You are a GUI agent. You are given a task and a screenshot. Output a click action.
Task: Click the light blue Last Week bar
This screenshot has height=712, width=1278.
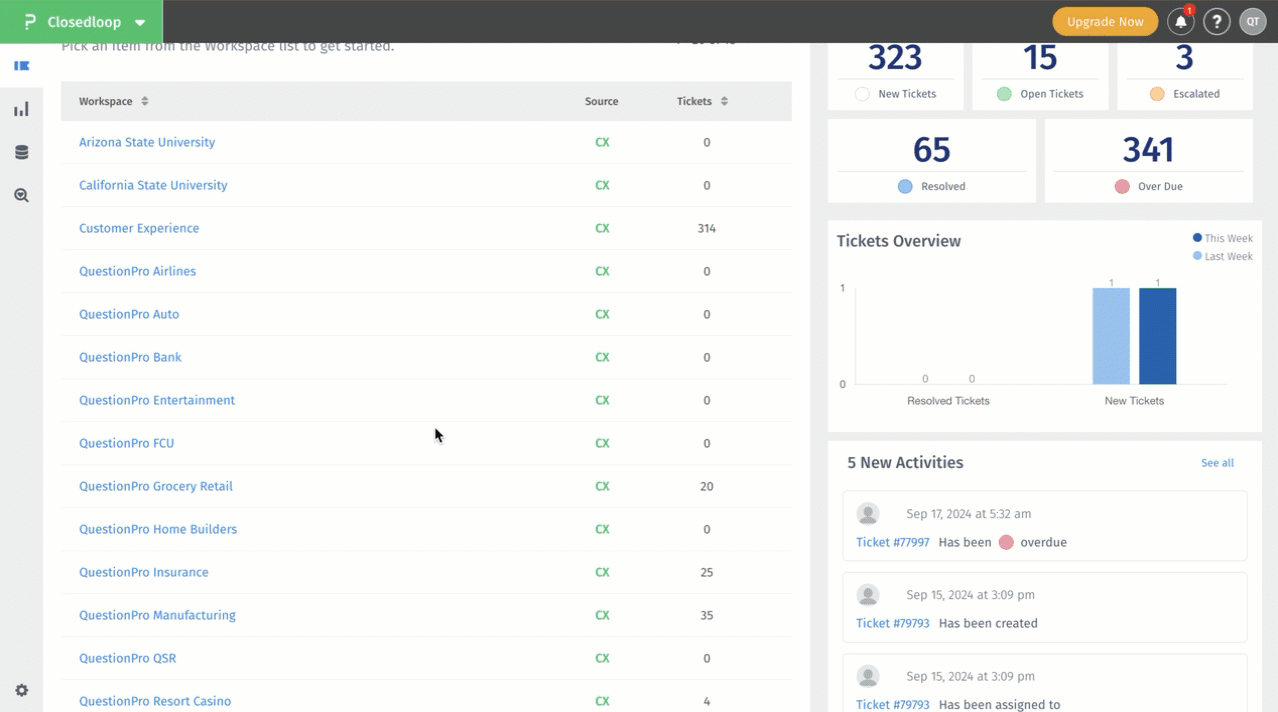[x=1111, y=336]
